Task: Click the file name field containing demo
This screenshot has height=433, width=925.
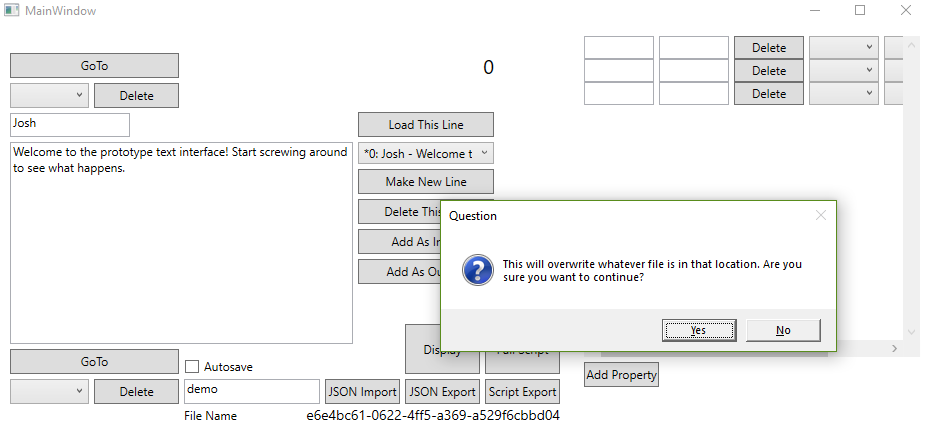Action: pyautogui.click(x=251, y=391)
